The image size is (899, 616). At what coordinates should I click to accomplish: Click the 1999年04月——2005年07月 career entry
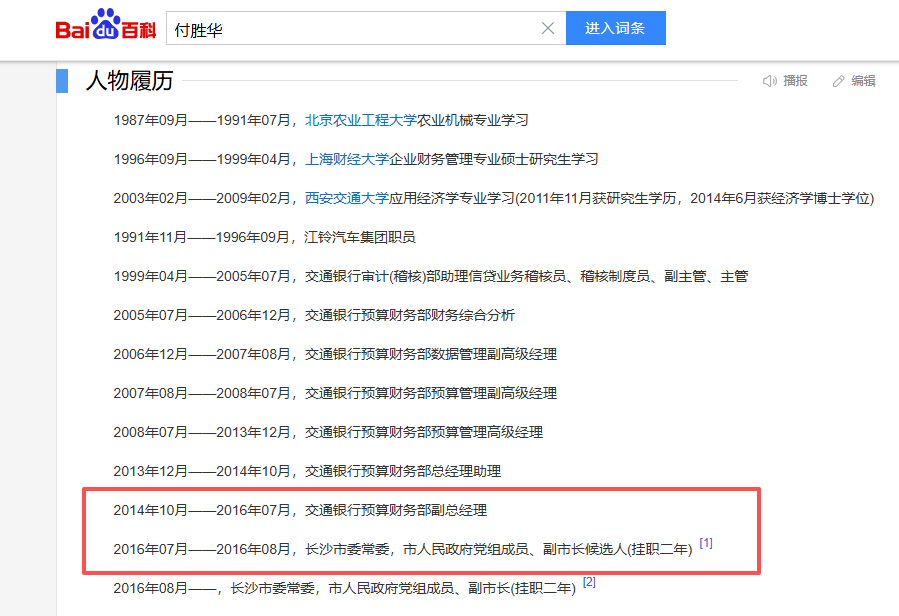[431, 276]
